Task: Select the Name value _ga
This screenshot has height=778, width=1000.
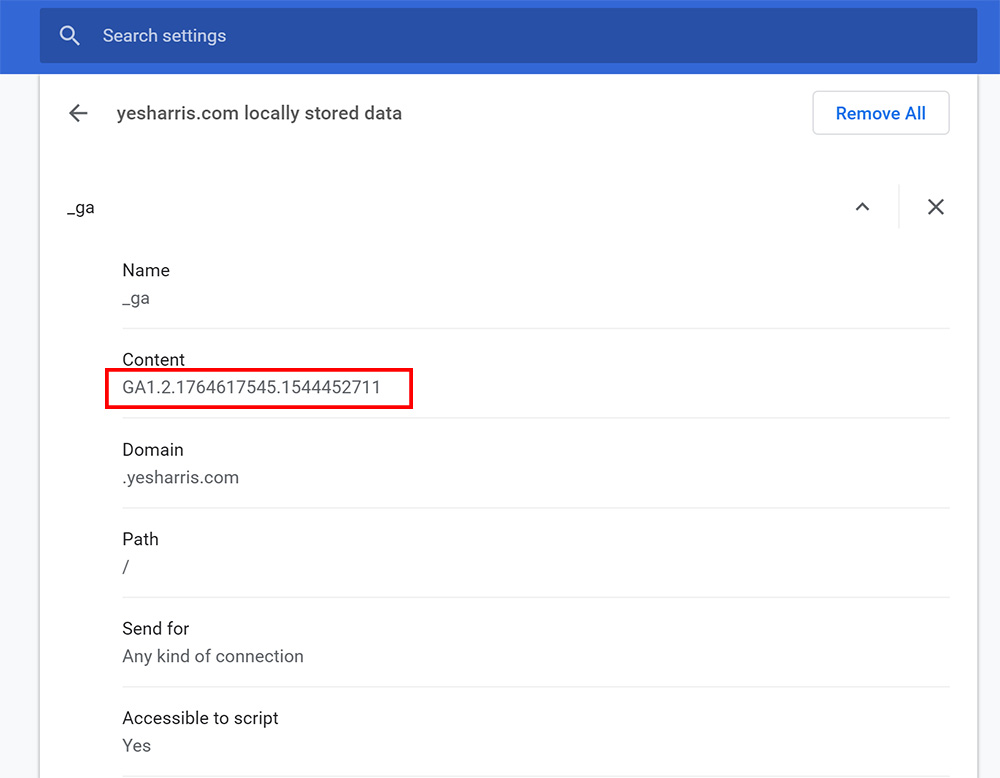Action: (136, 298)
